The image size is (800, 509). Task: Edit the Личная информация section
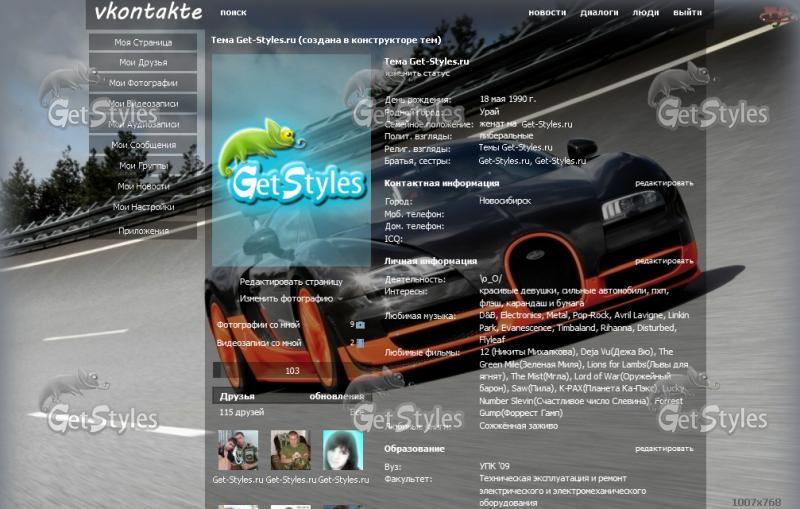pyautogui.click(x=664, y=261)
